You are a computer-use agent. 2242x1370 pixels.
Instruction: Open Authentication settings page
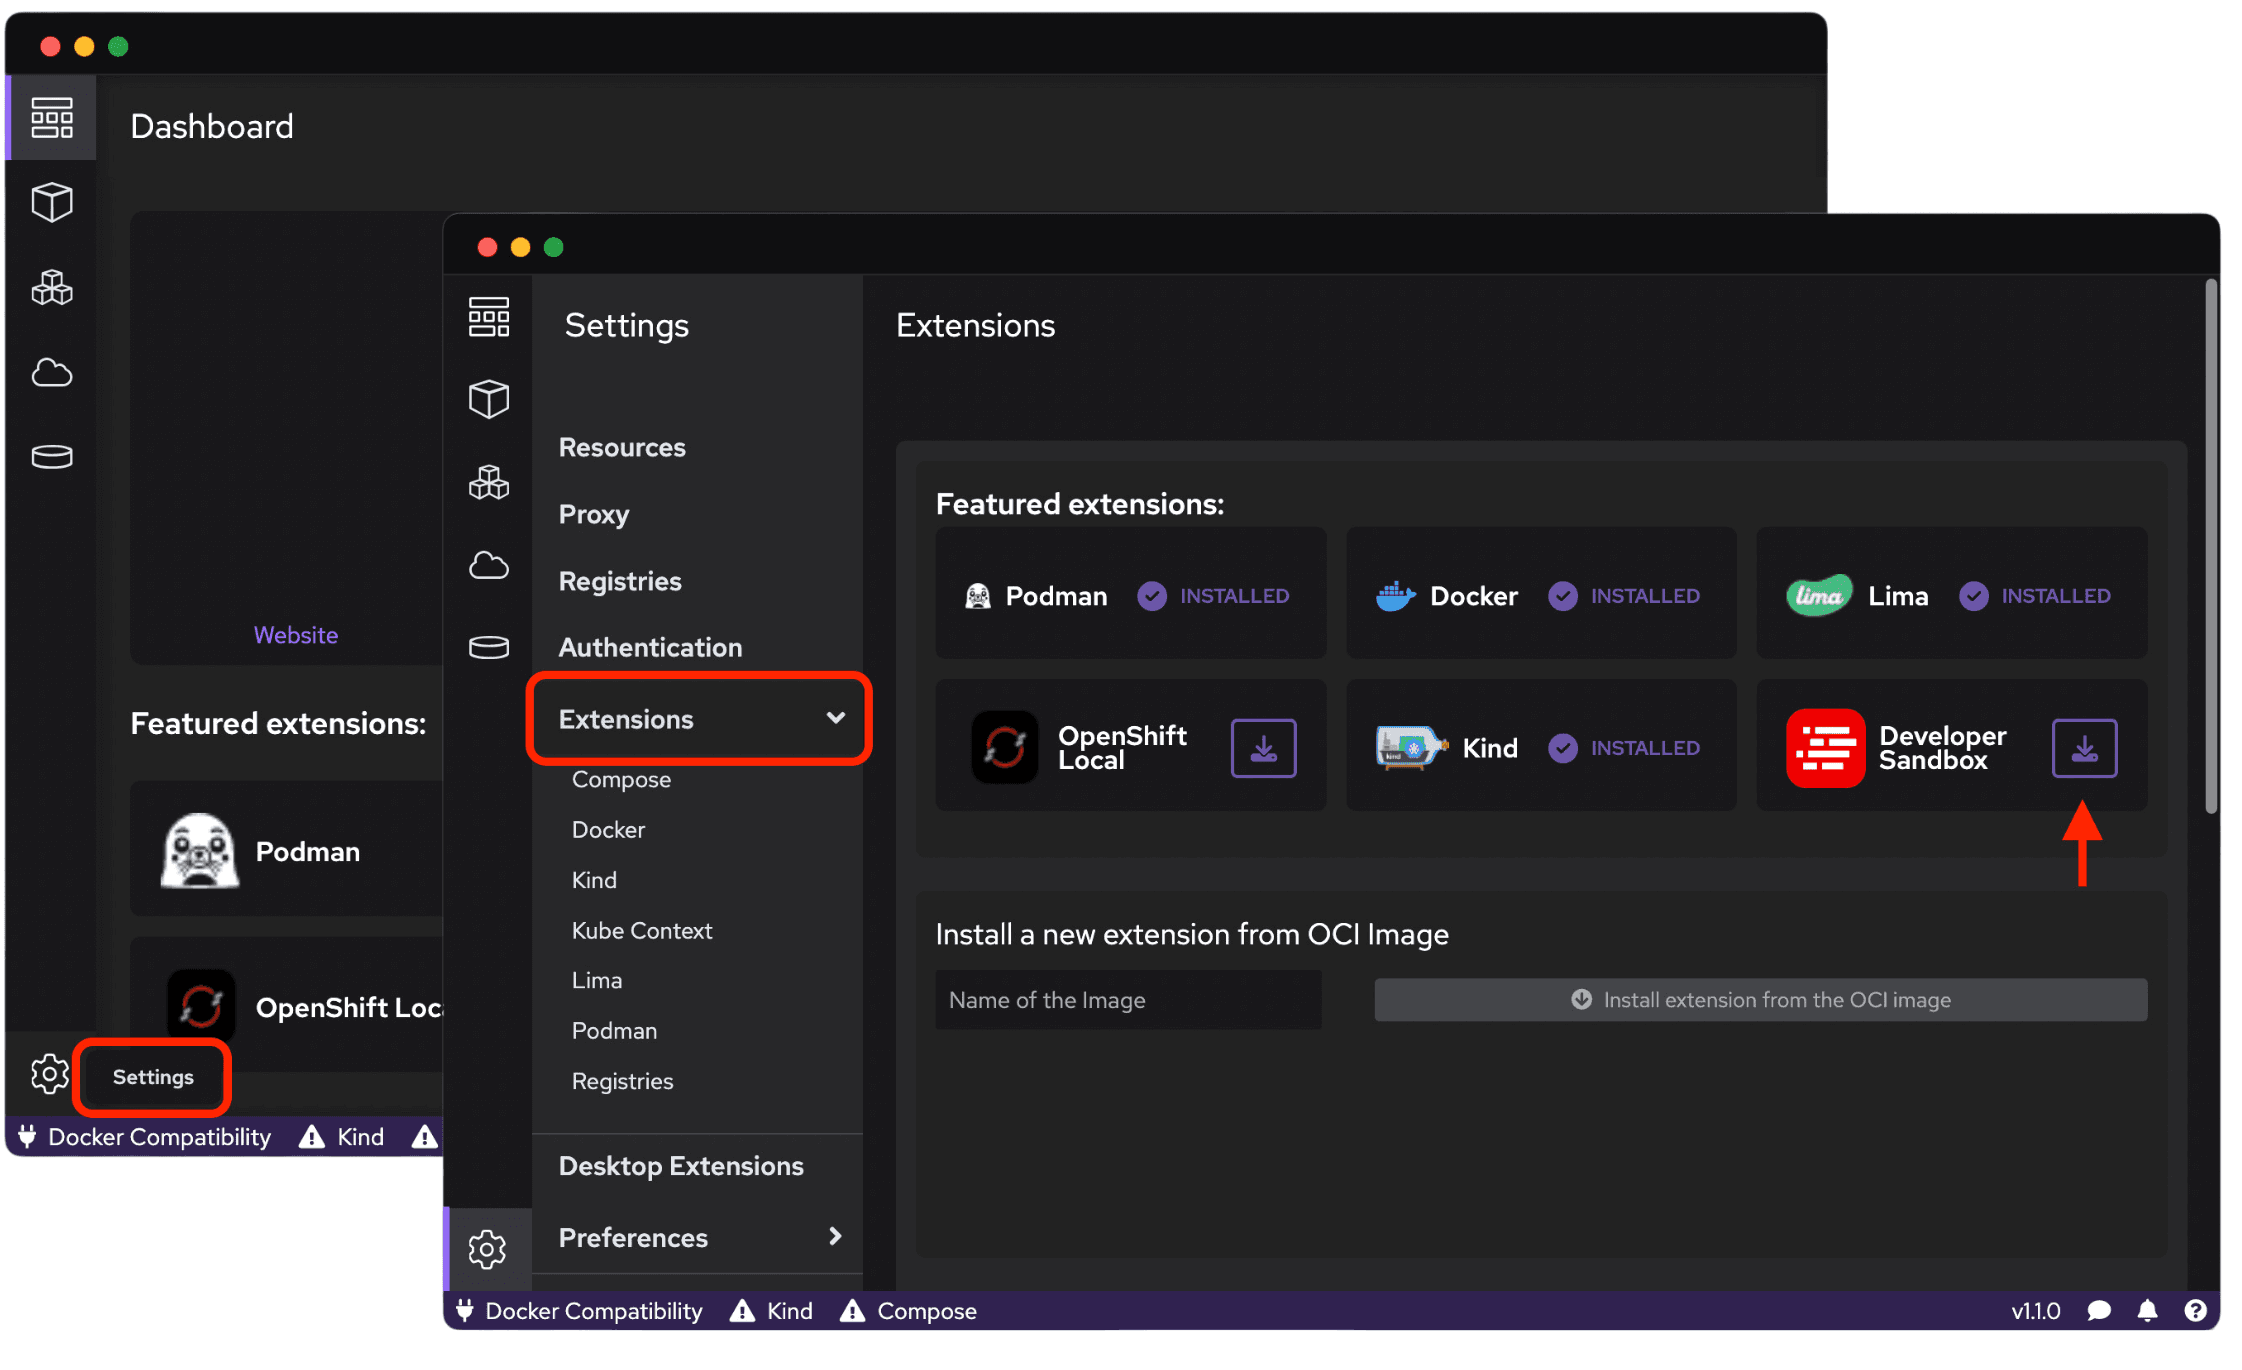coord(650,647)
